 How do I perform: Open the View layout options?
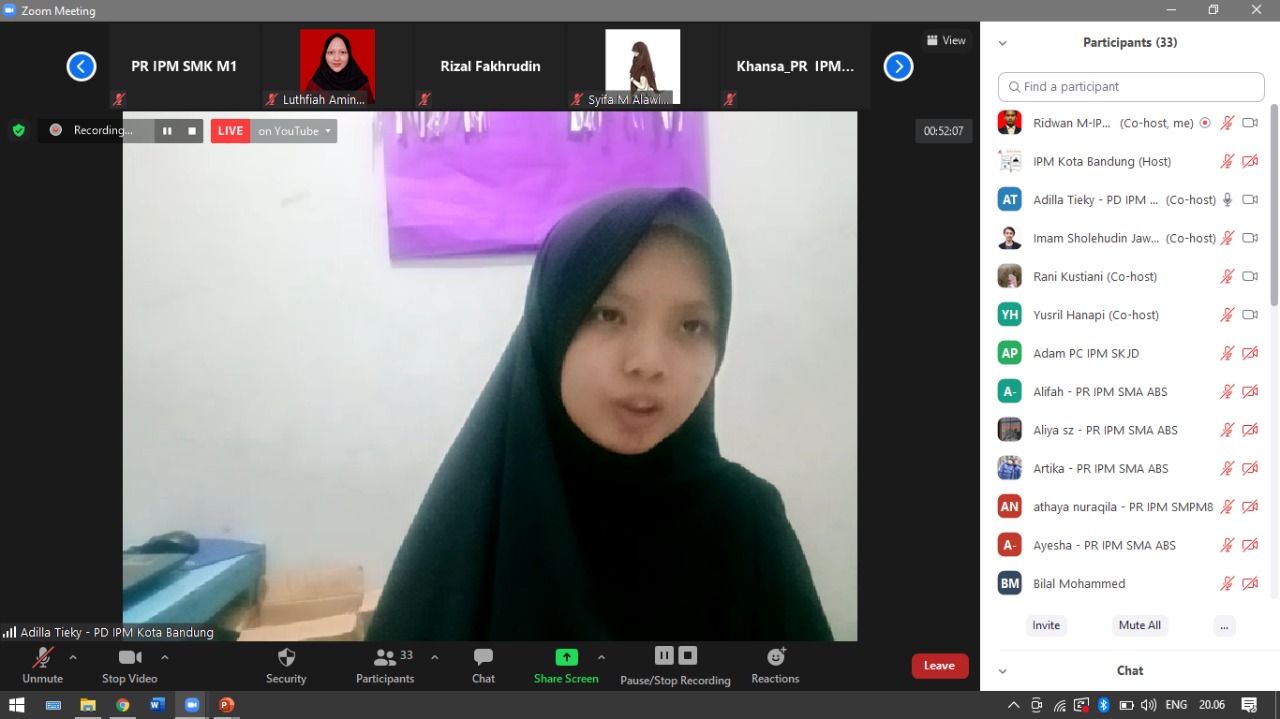[946, 40]
